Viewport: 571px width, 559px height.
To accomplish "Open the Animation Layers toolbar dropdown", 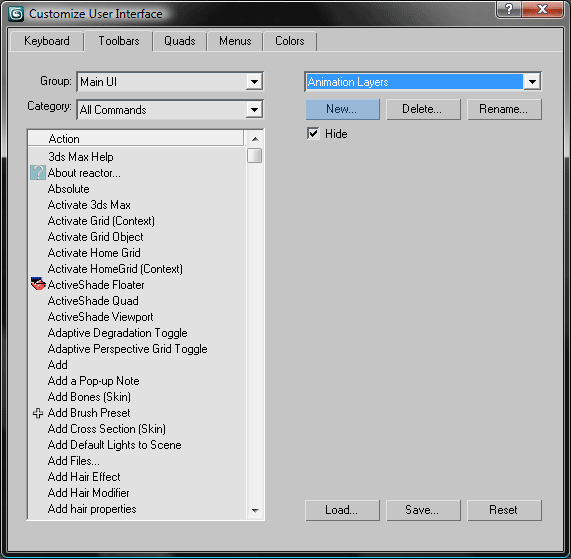I will pyautogui.click(x=423, y=82).
